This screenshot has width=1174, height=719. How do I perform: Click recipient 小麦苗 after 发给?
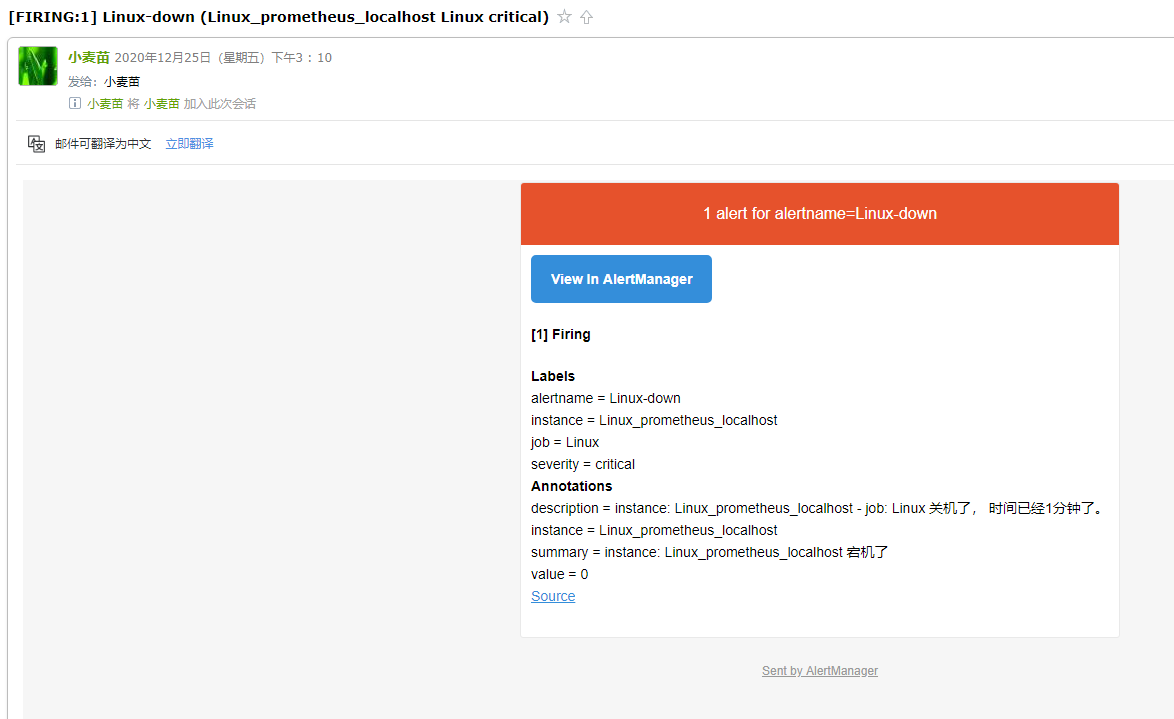click(x=122, y=81)
